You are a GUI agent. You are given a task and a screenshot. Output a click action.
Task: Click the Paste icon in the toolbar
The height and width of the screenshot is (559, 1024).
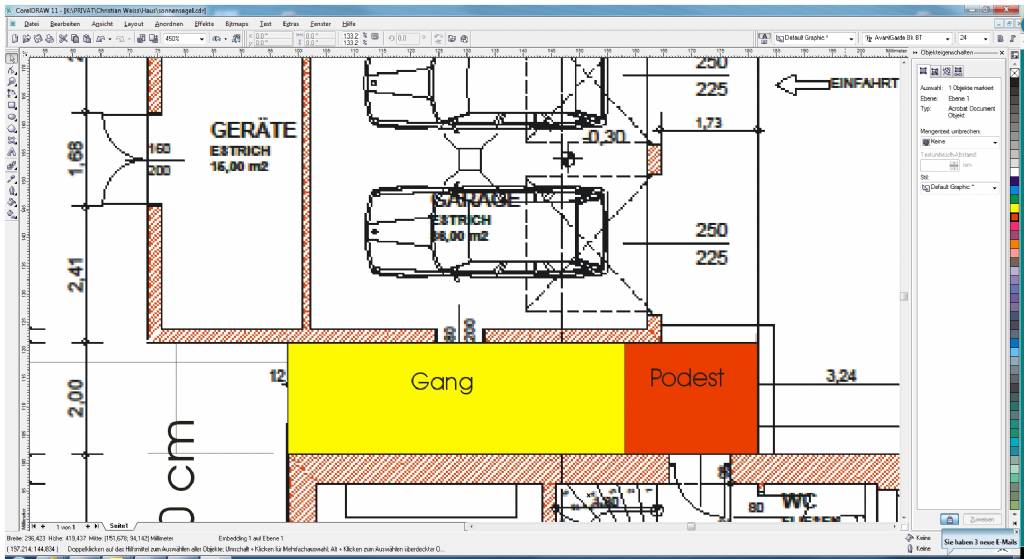87,38
